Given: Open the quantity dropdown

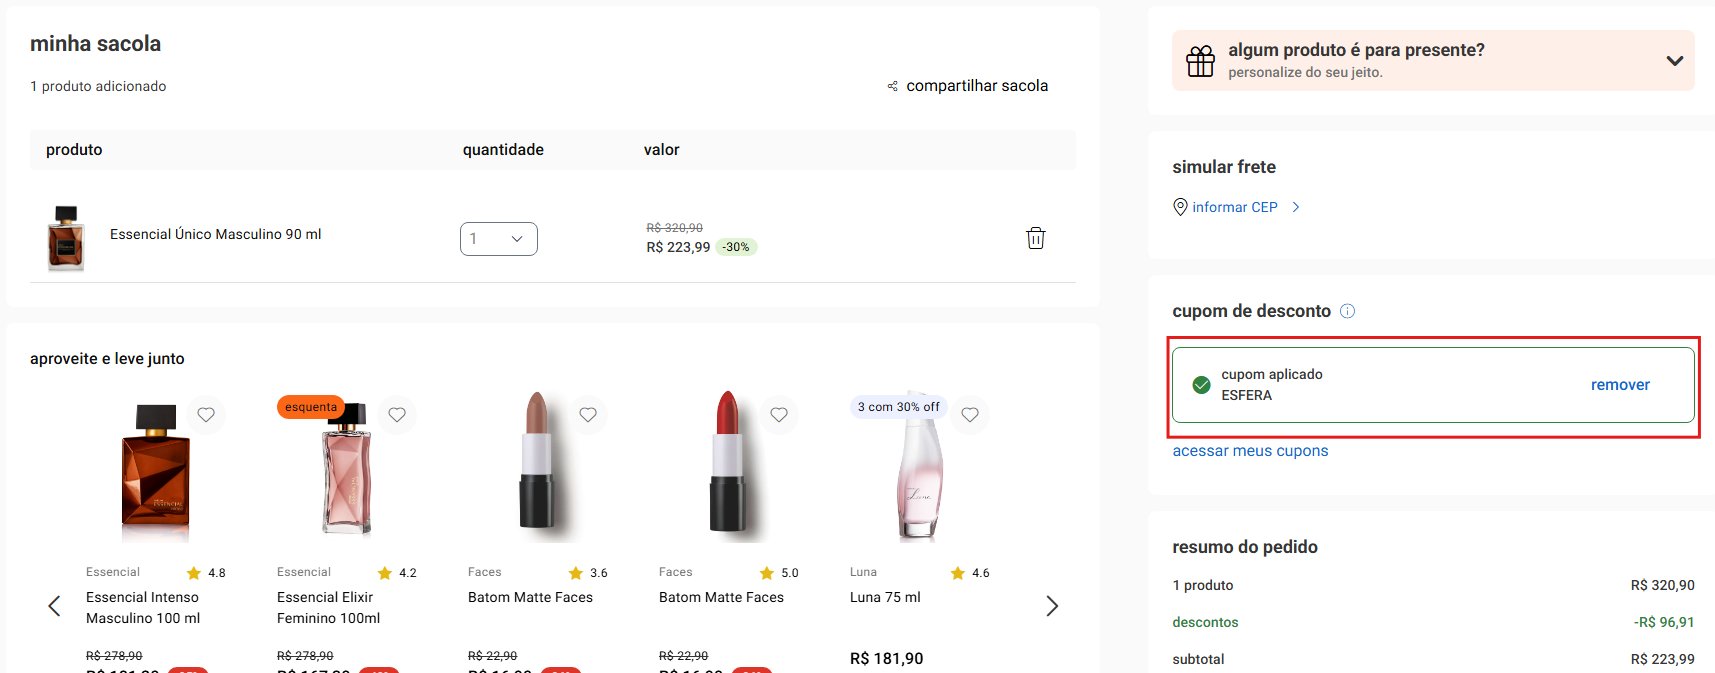Looking at the screenshot, I should pos(498,239).
